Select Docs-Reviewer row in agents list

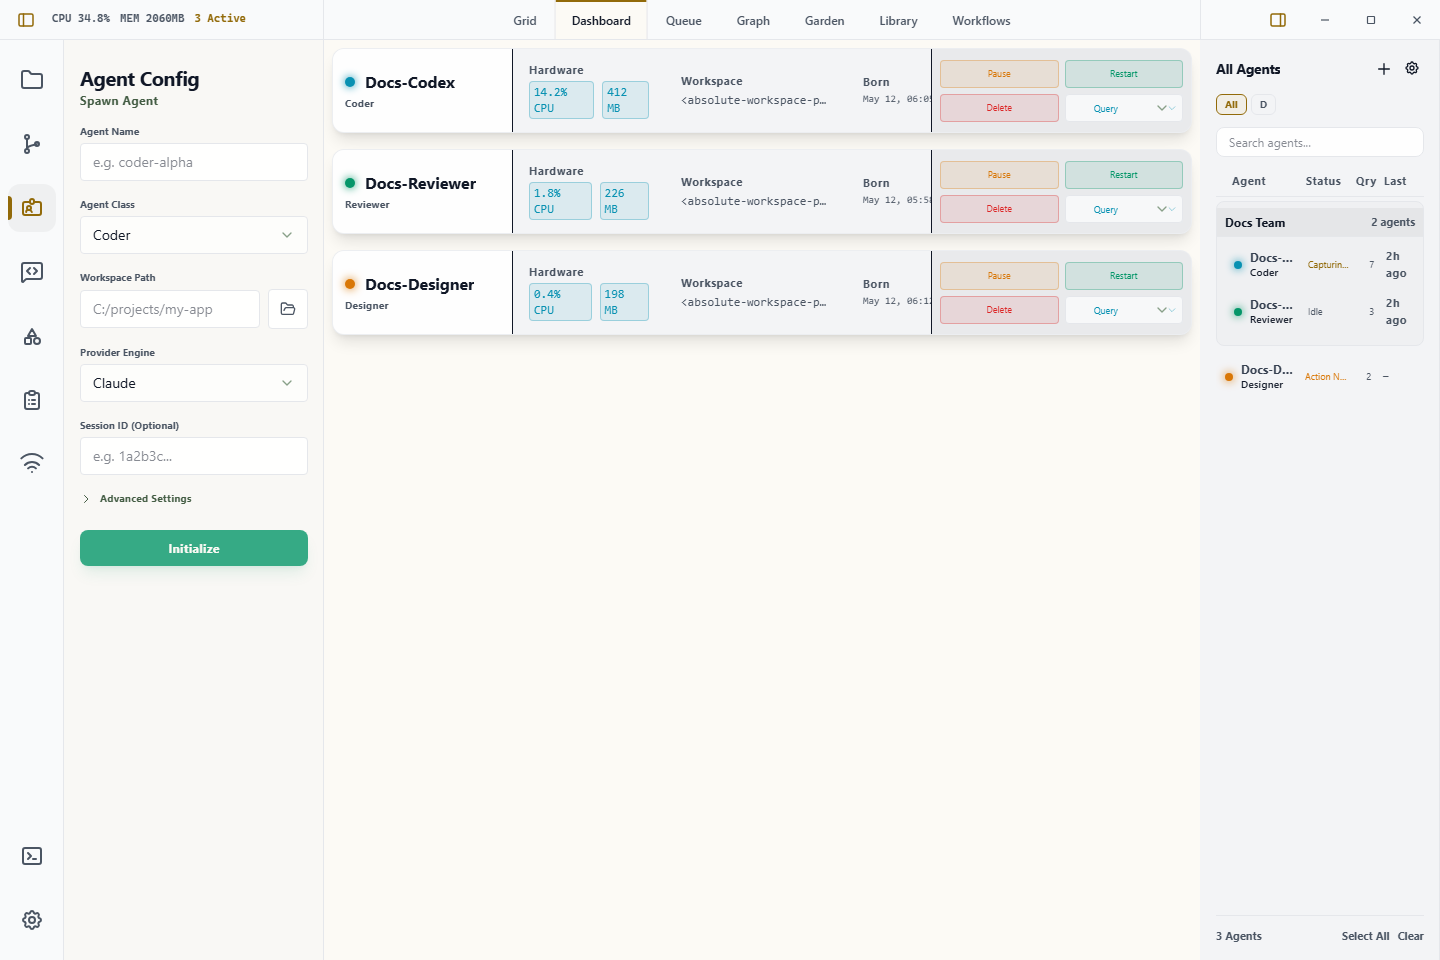pos(1320,312)
